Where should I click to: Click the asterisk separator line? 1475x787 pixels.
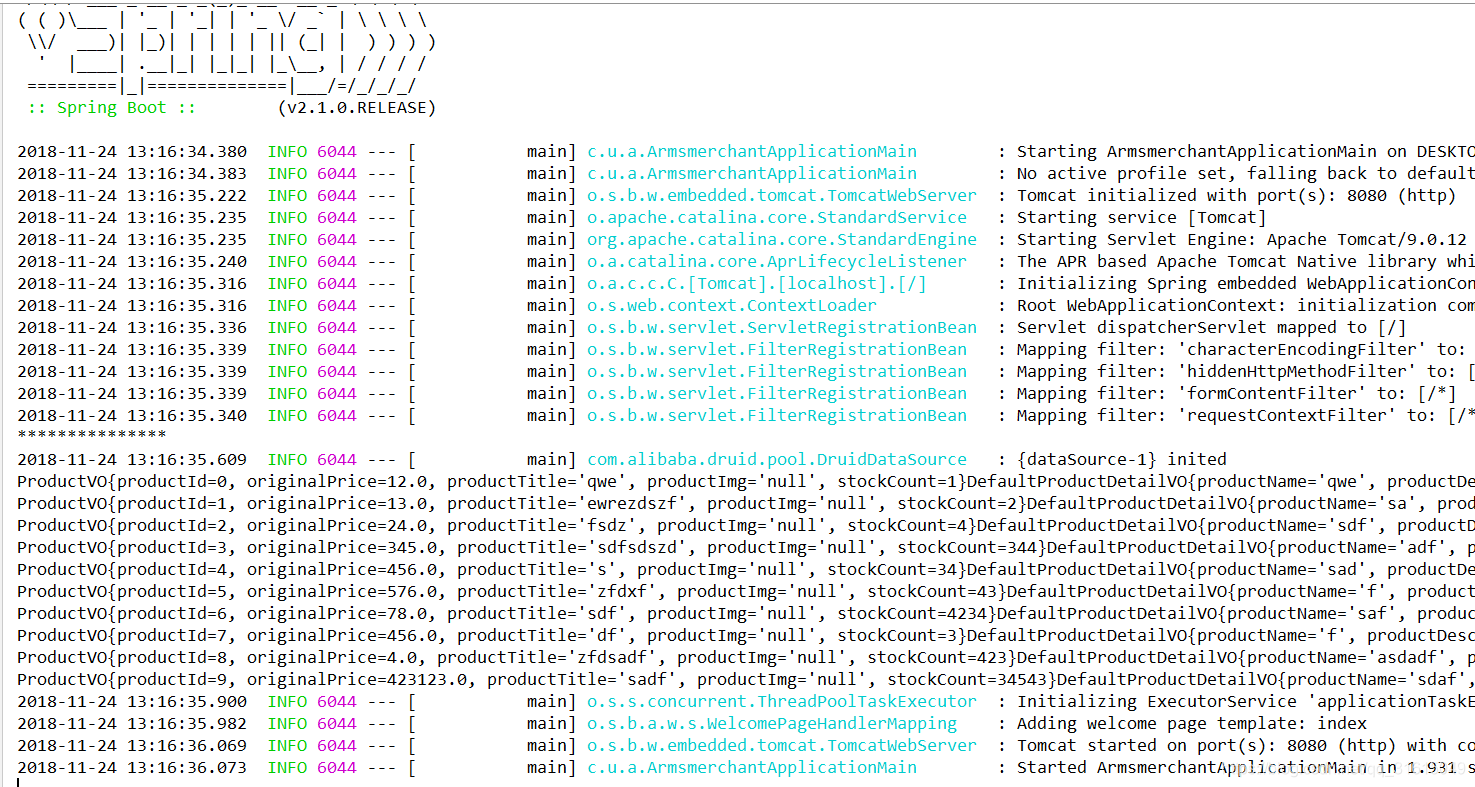click(x=90, y=435)
